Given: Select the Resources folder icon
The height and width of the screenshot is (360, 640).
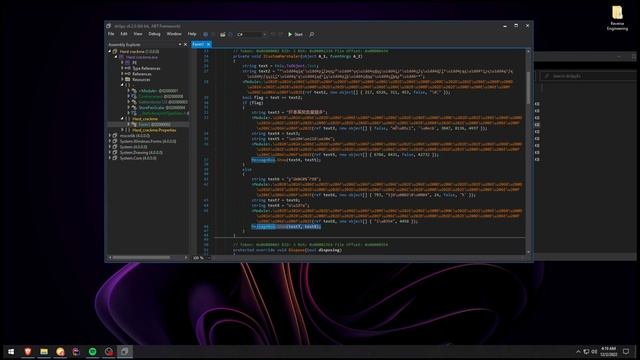Looking at the screenshot, I should tap(127, 80).
